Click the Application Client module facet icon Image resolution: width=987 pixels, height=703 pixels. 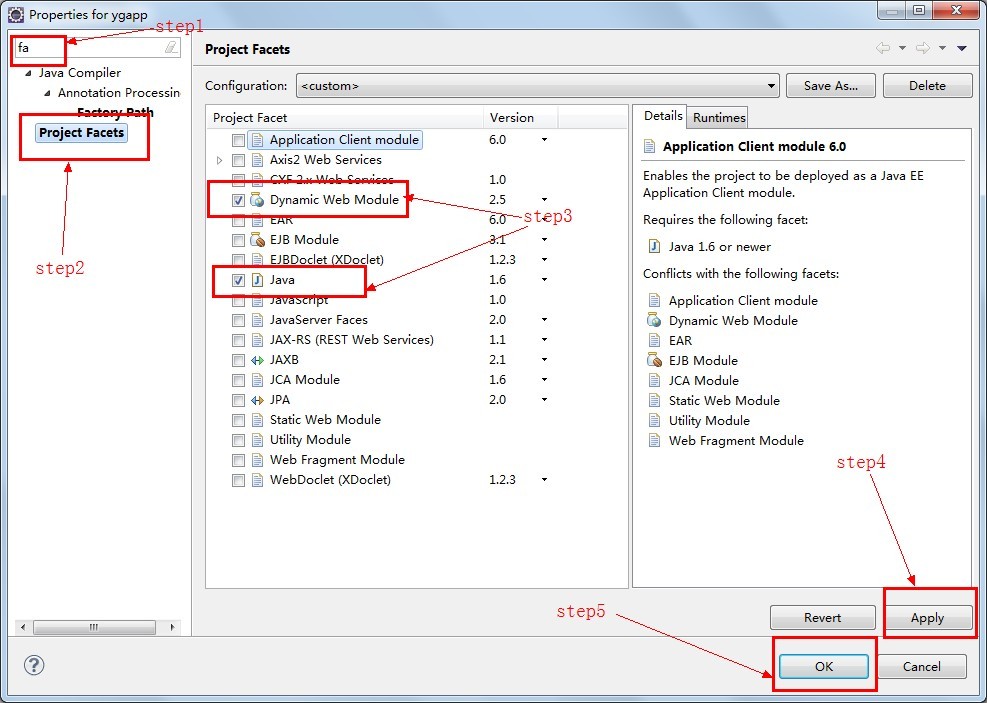[257, 140]
